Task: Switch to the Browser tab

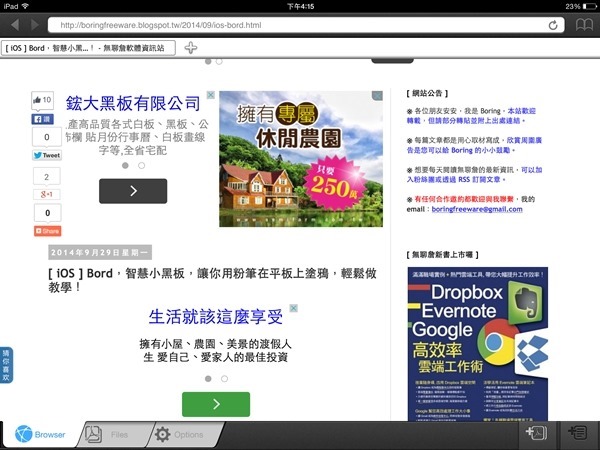Action: [x=40, y=435]
